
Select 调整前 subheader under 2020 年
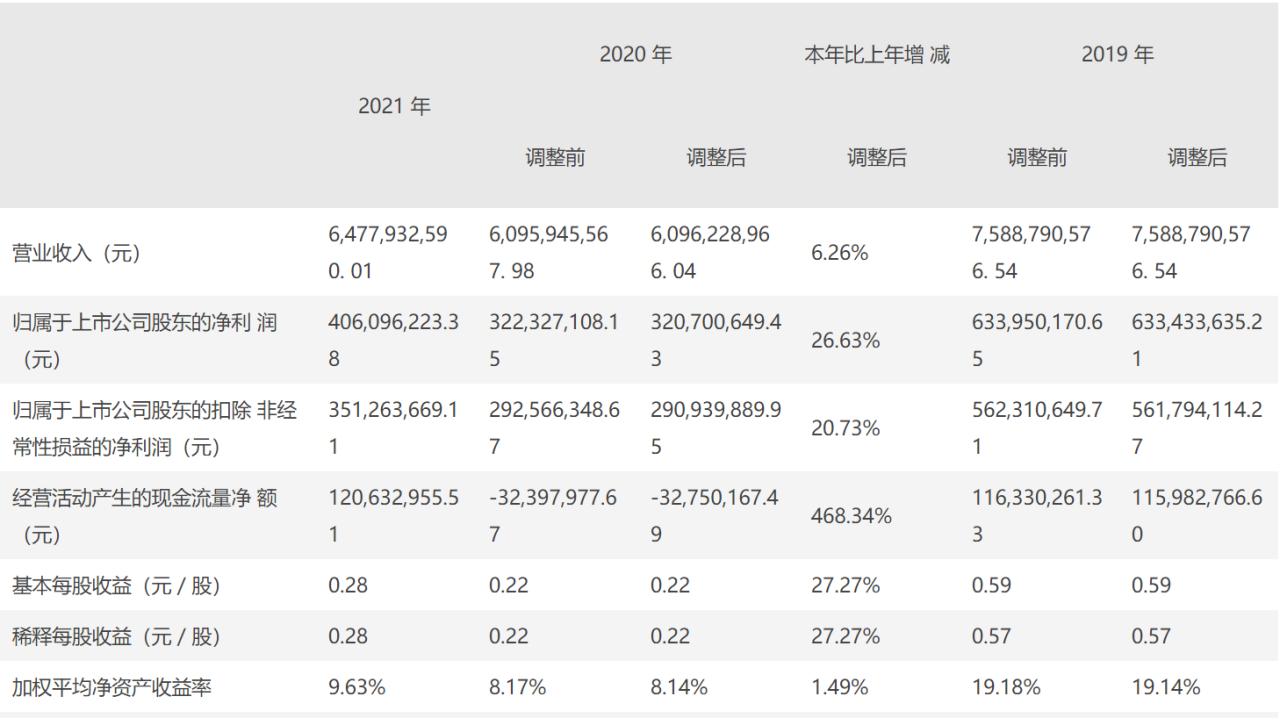[x=555, y=157]
